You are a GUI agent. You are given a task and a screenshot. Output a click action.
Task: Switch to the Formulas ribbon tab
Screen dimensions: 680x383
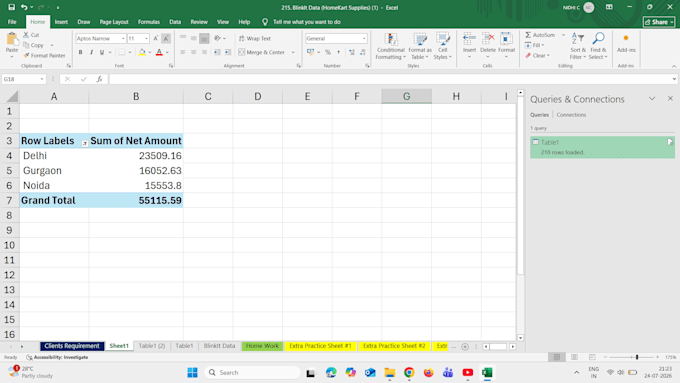(x=149, y=22)
